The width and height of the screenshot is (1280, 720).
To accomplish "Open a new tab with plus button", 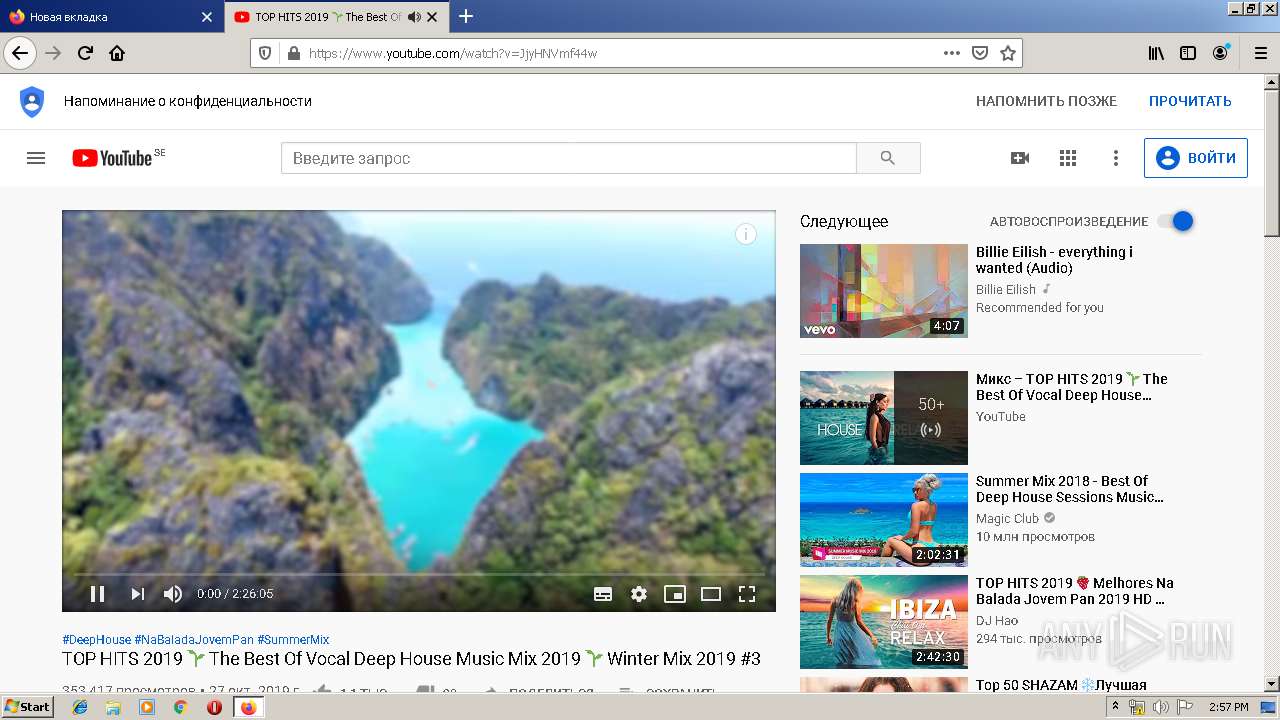I will click(x=466, y=16).
